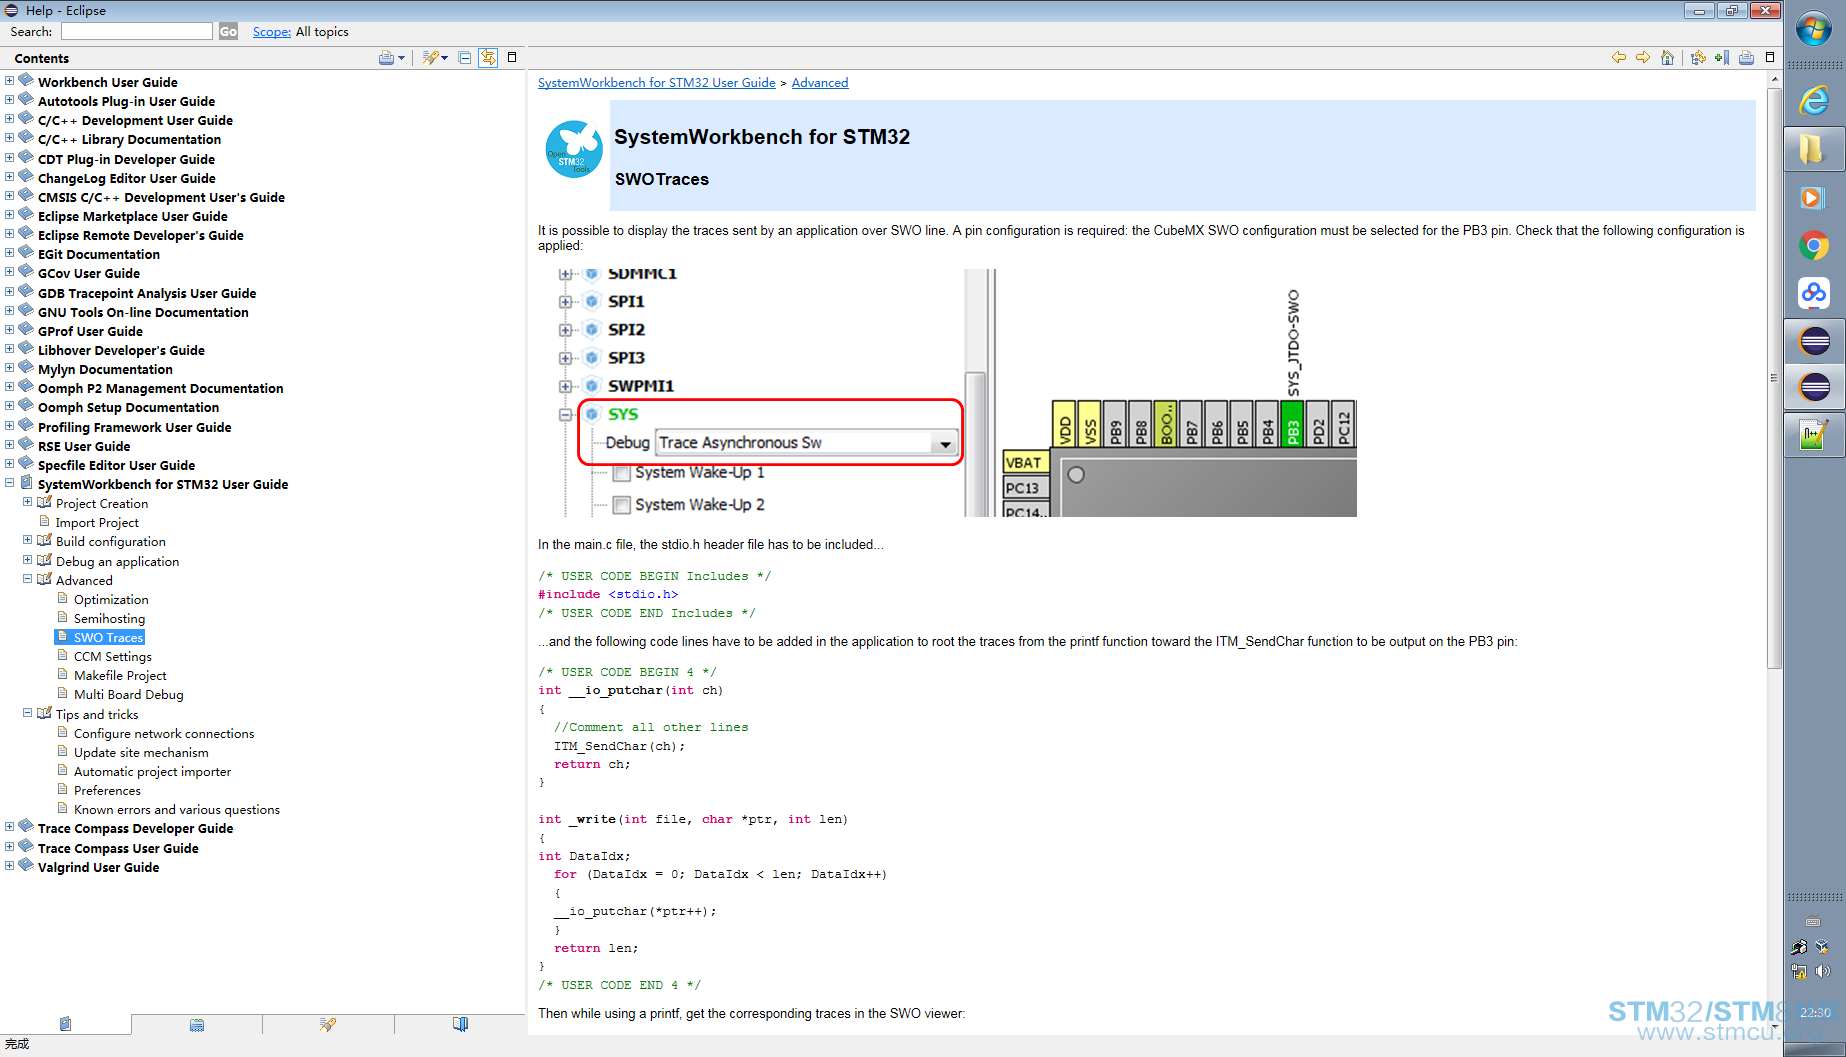Go back to the previous help page

pyautogui.click(x=1619, y=58)
